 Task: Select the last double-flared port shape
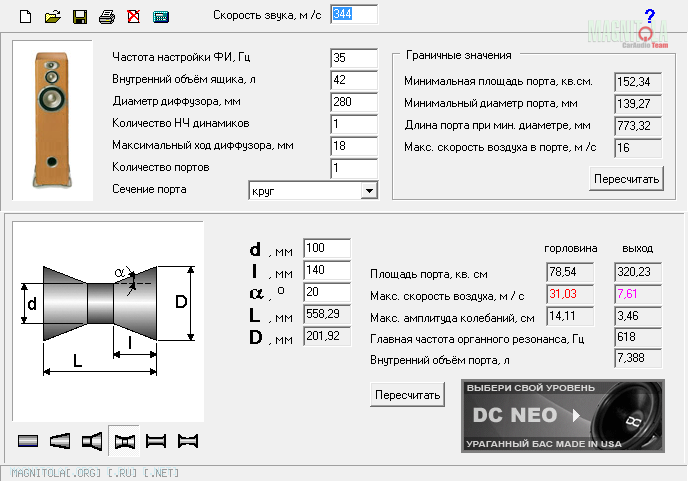(x=188, y=441)
